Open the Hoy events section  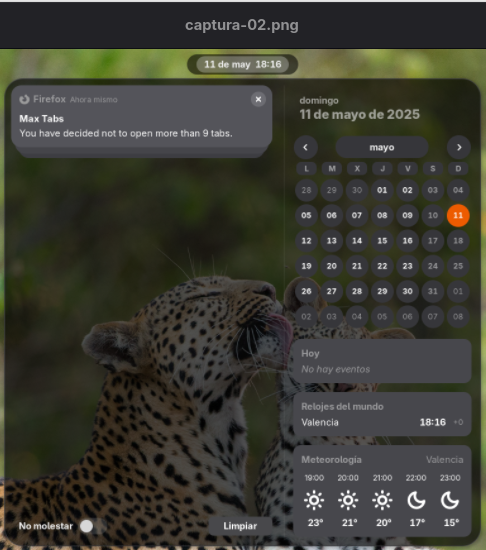(382, 361)
